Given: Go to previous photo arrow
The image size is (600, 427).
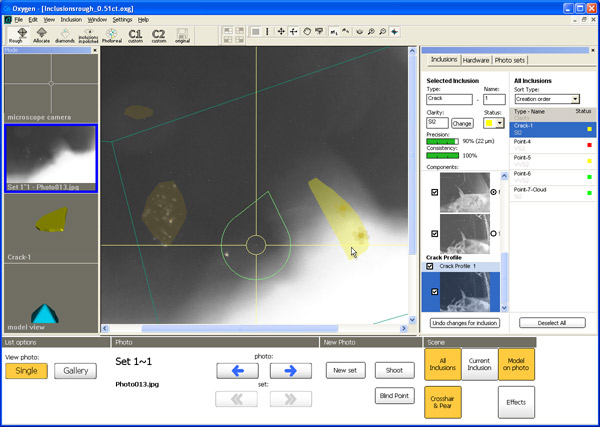Looking at the screenshot, I should pyautogui.click(x=237, y=371).
